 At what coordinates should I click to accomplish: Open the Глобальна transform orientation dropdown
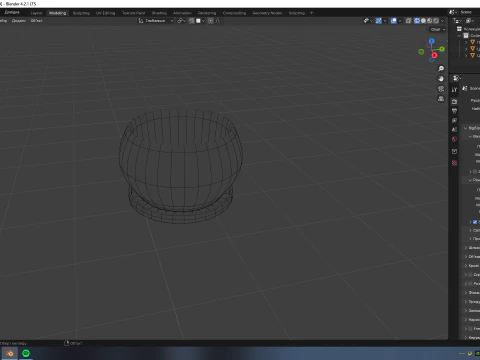click(x=156, y=21)
